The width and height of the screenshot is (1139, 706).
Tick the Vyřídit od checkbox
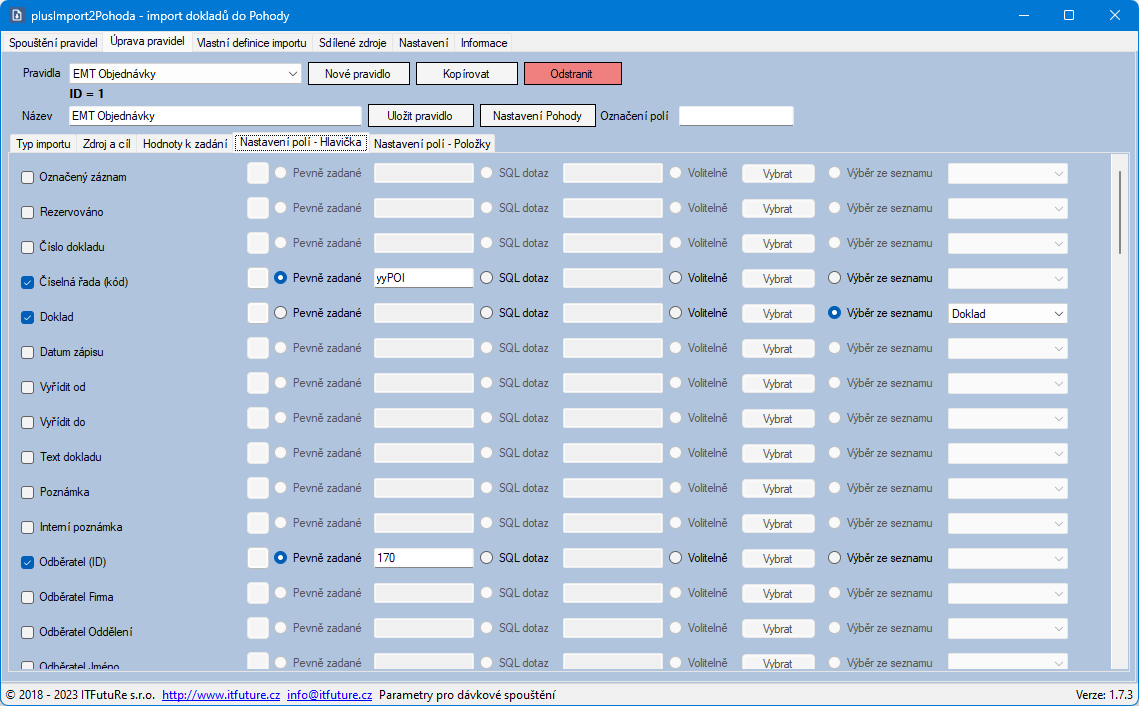click(x=28, y=387)
